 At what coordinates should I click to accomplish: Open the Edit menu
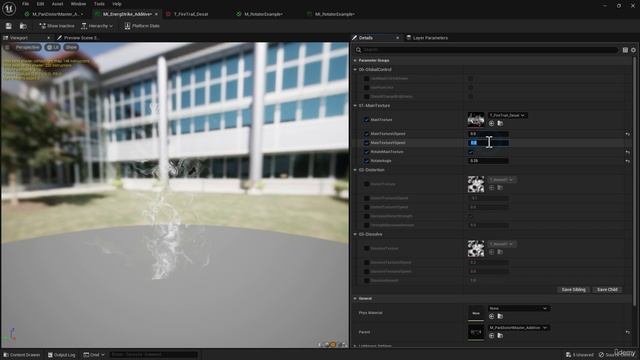pyautogui.click(x=40, y=4)
